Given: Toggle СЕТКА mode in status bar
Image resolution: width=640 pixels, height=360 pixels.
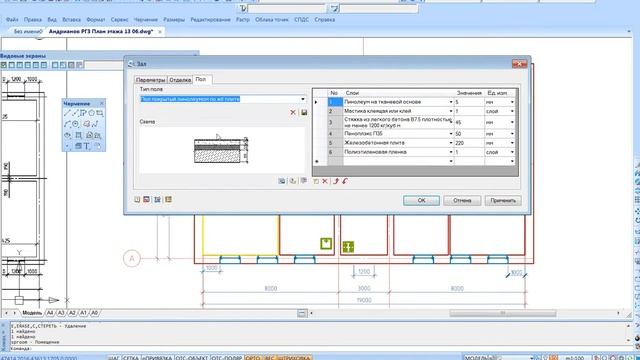Looking at the screenshot, I should tap(131, 358).
